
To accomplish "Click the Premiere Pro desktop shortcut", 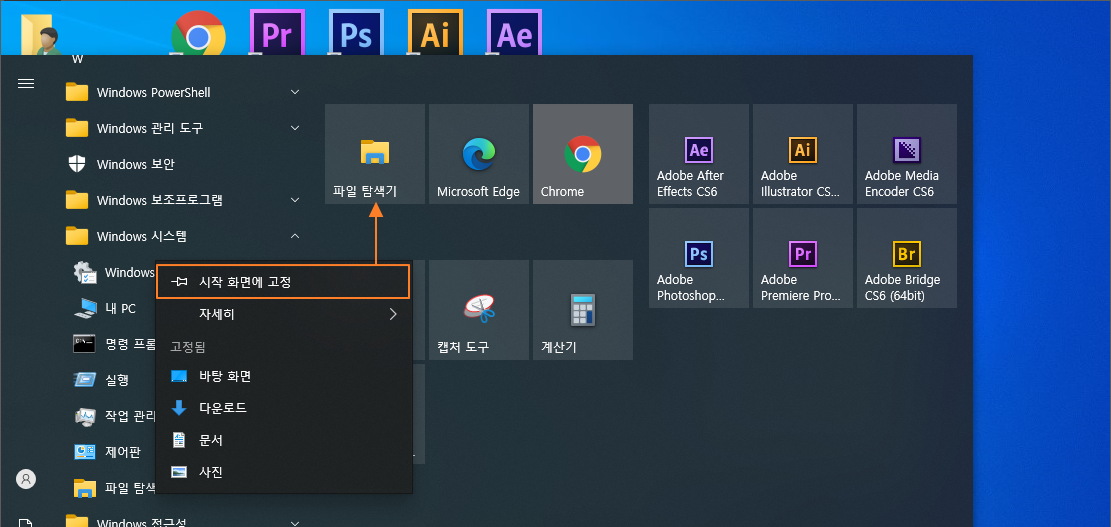I will coord(277,33).
